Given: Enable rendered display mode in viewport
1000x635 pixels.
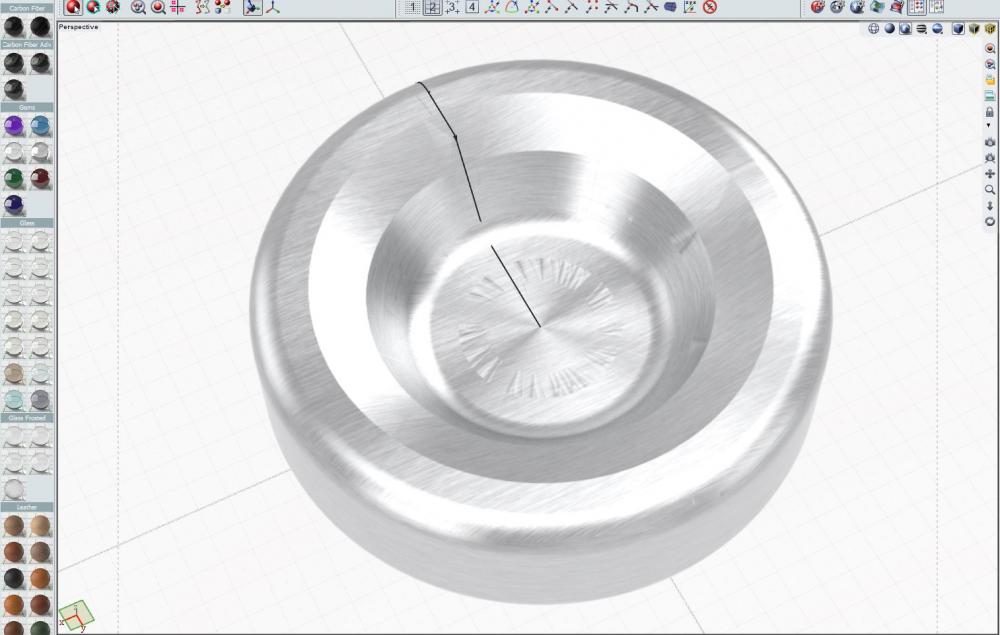Looking at the screenshot, I should tap(905, 29).
